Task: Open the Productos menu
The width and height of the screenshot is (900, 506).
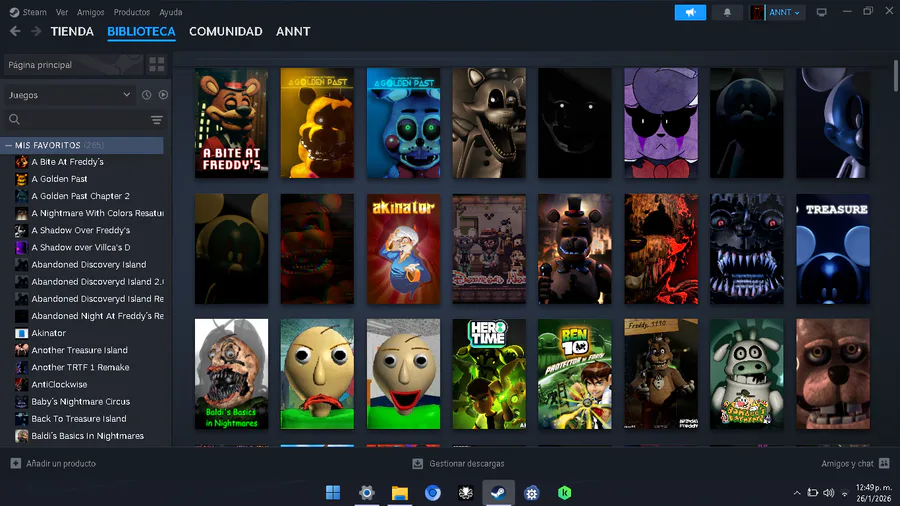Action: [131, 12]
